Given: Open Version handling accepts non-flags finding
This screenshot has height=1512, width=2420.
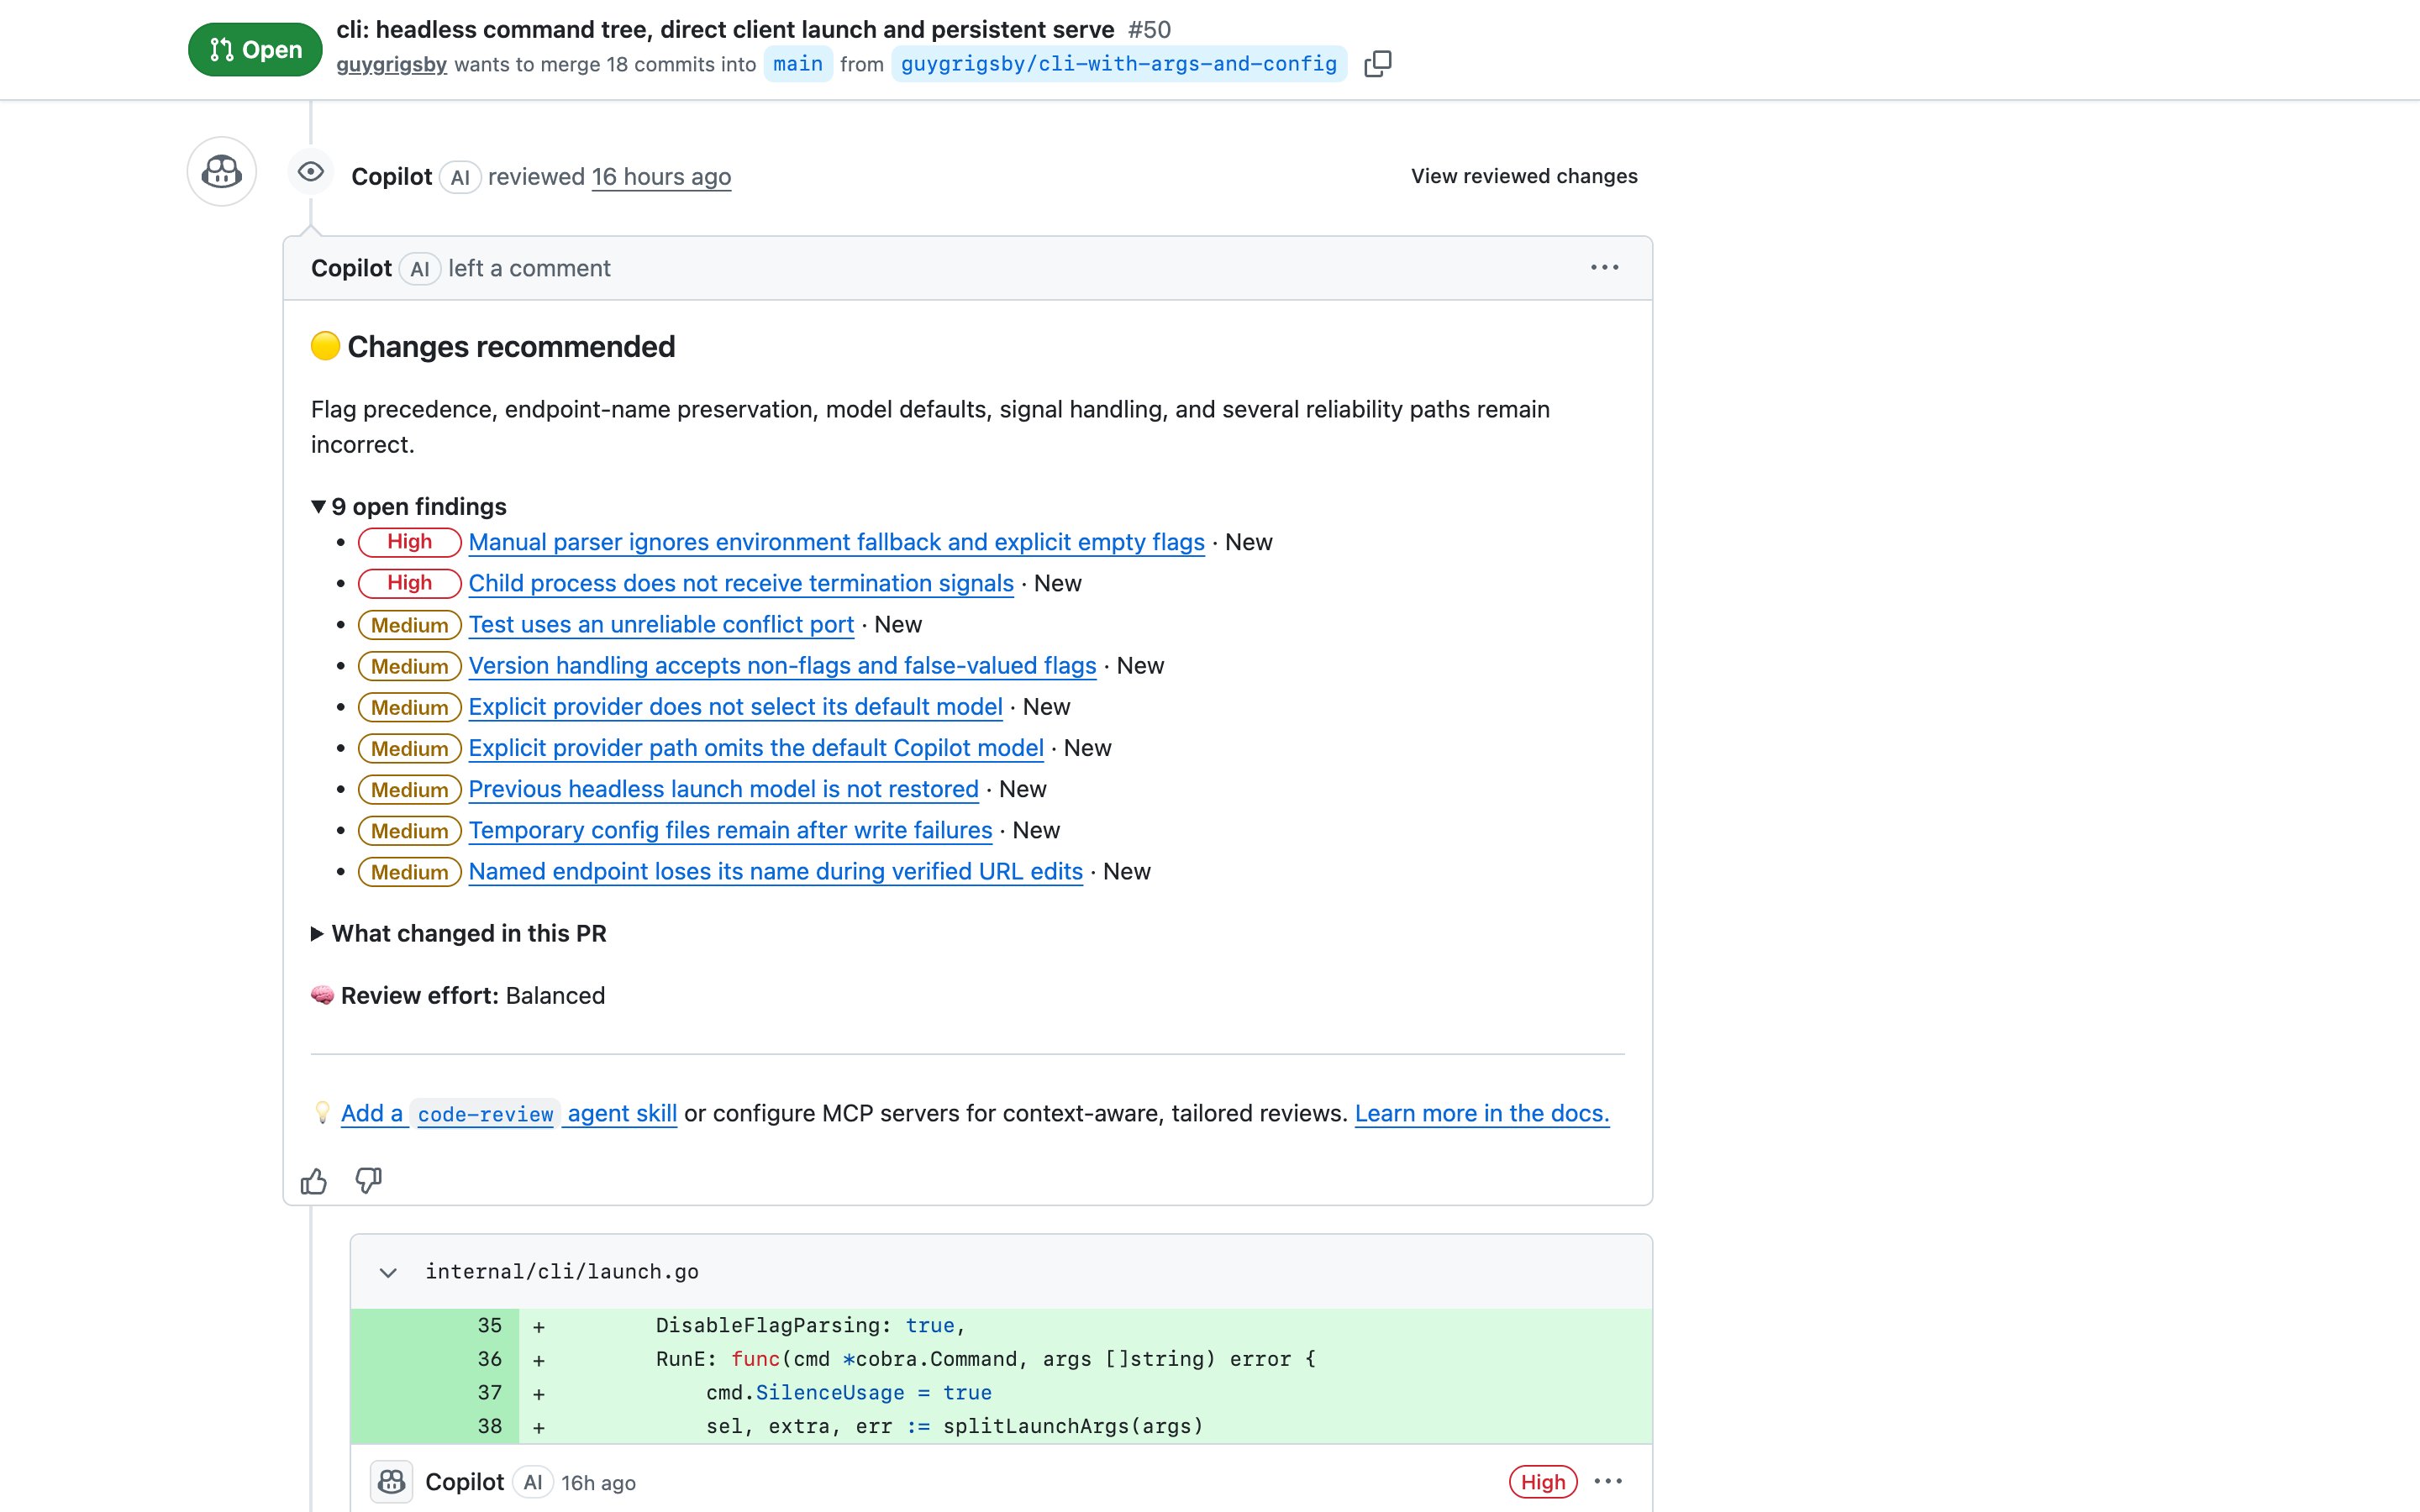Looking at the screenshot, I should tap(782, 666).
